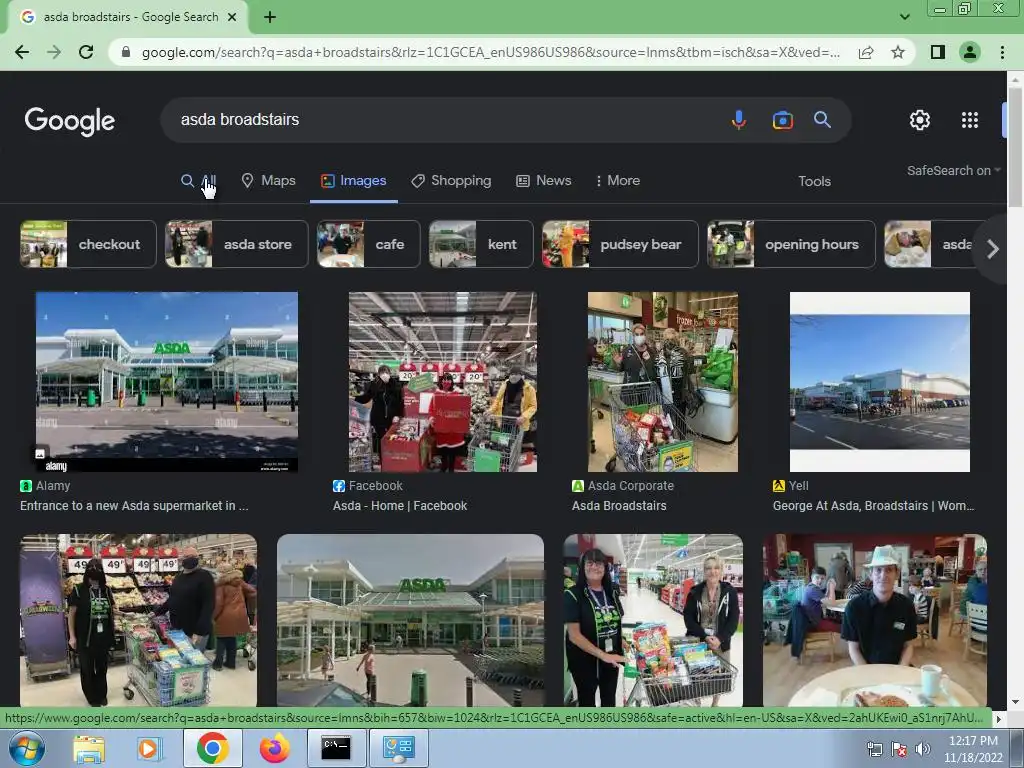This screenshot has height=768, width=1024.
Task: Bookmark this page with star icon
Action: click(x=898, y=52)
